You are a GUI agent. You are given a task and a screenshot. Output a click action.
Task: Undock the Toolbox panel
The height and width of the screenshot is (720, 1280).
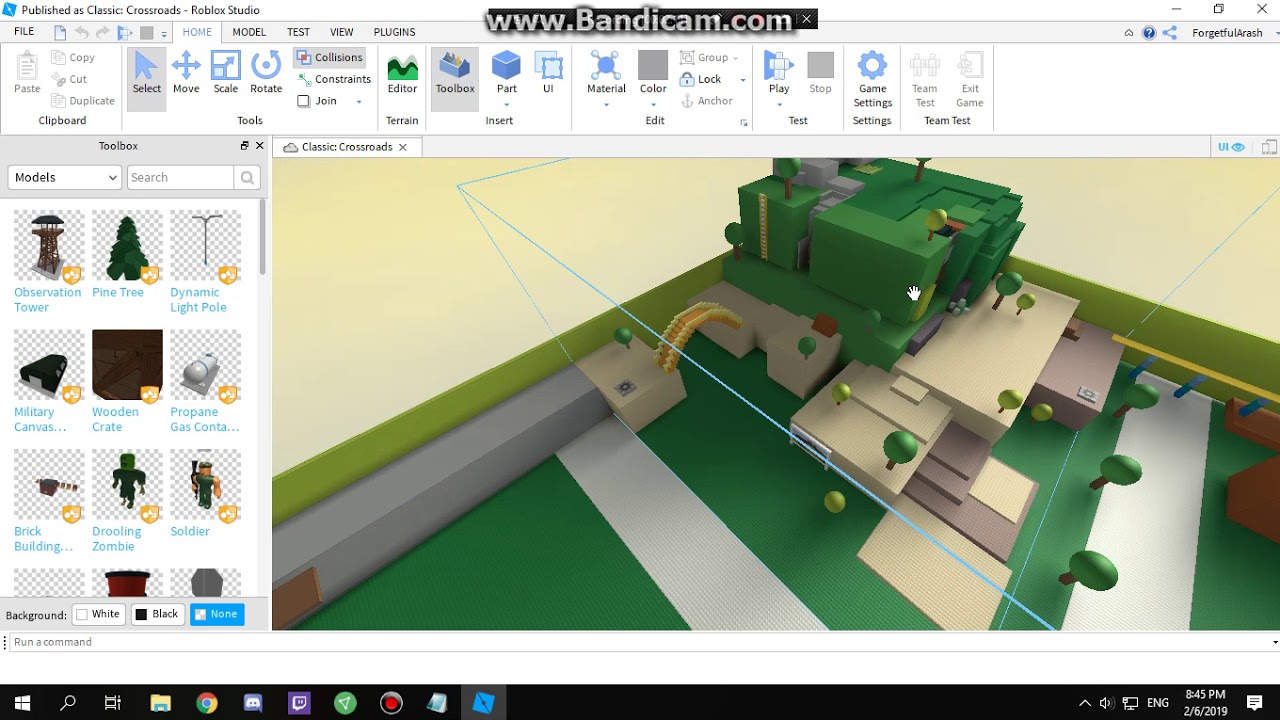[x=244, y=146]
